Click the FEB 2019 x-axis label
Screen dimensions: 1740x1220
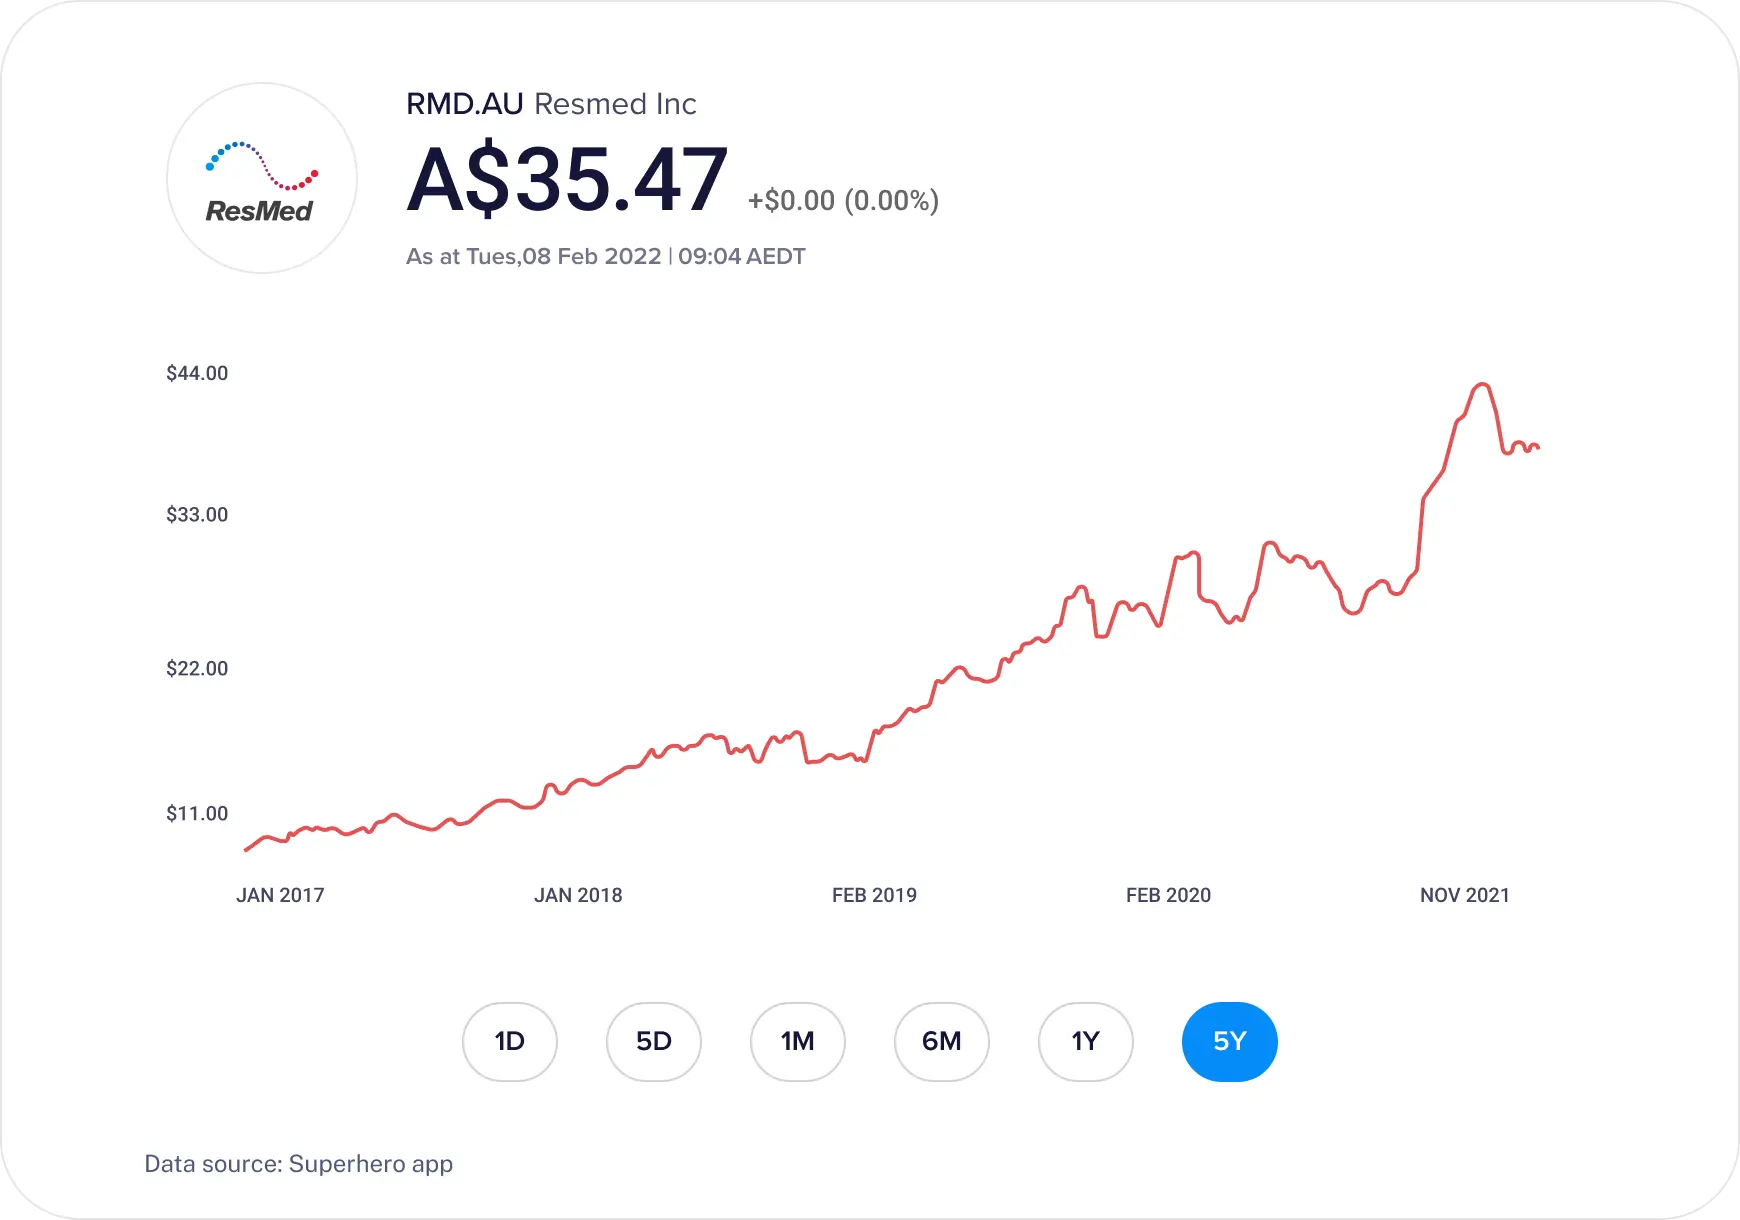874,895
